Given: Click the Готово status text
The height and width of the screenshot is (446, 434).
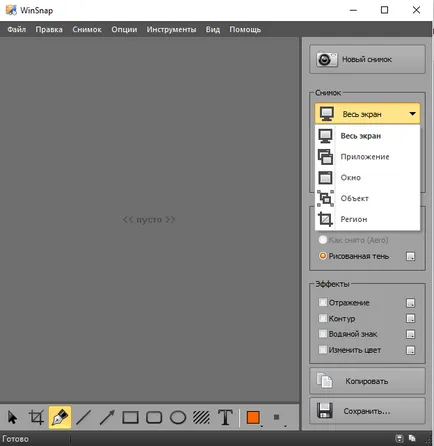Looking at the screenshot, I should pyautogui.click(x=15, y=439).
